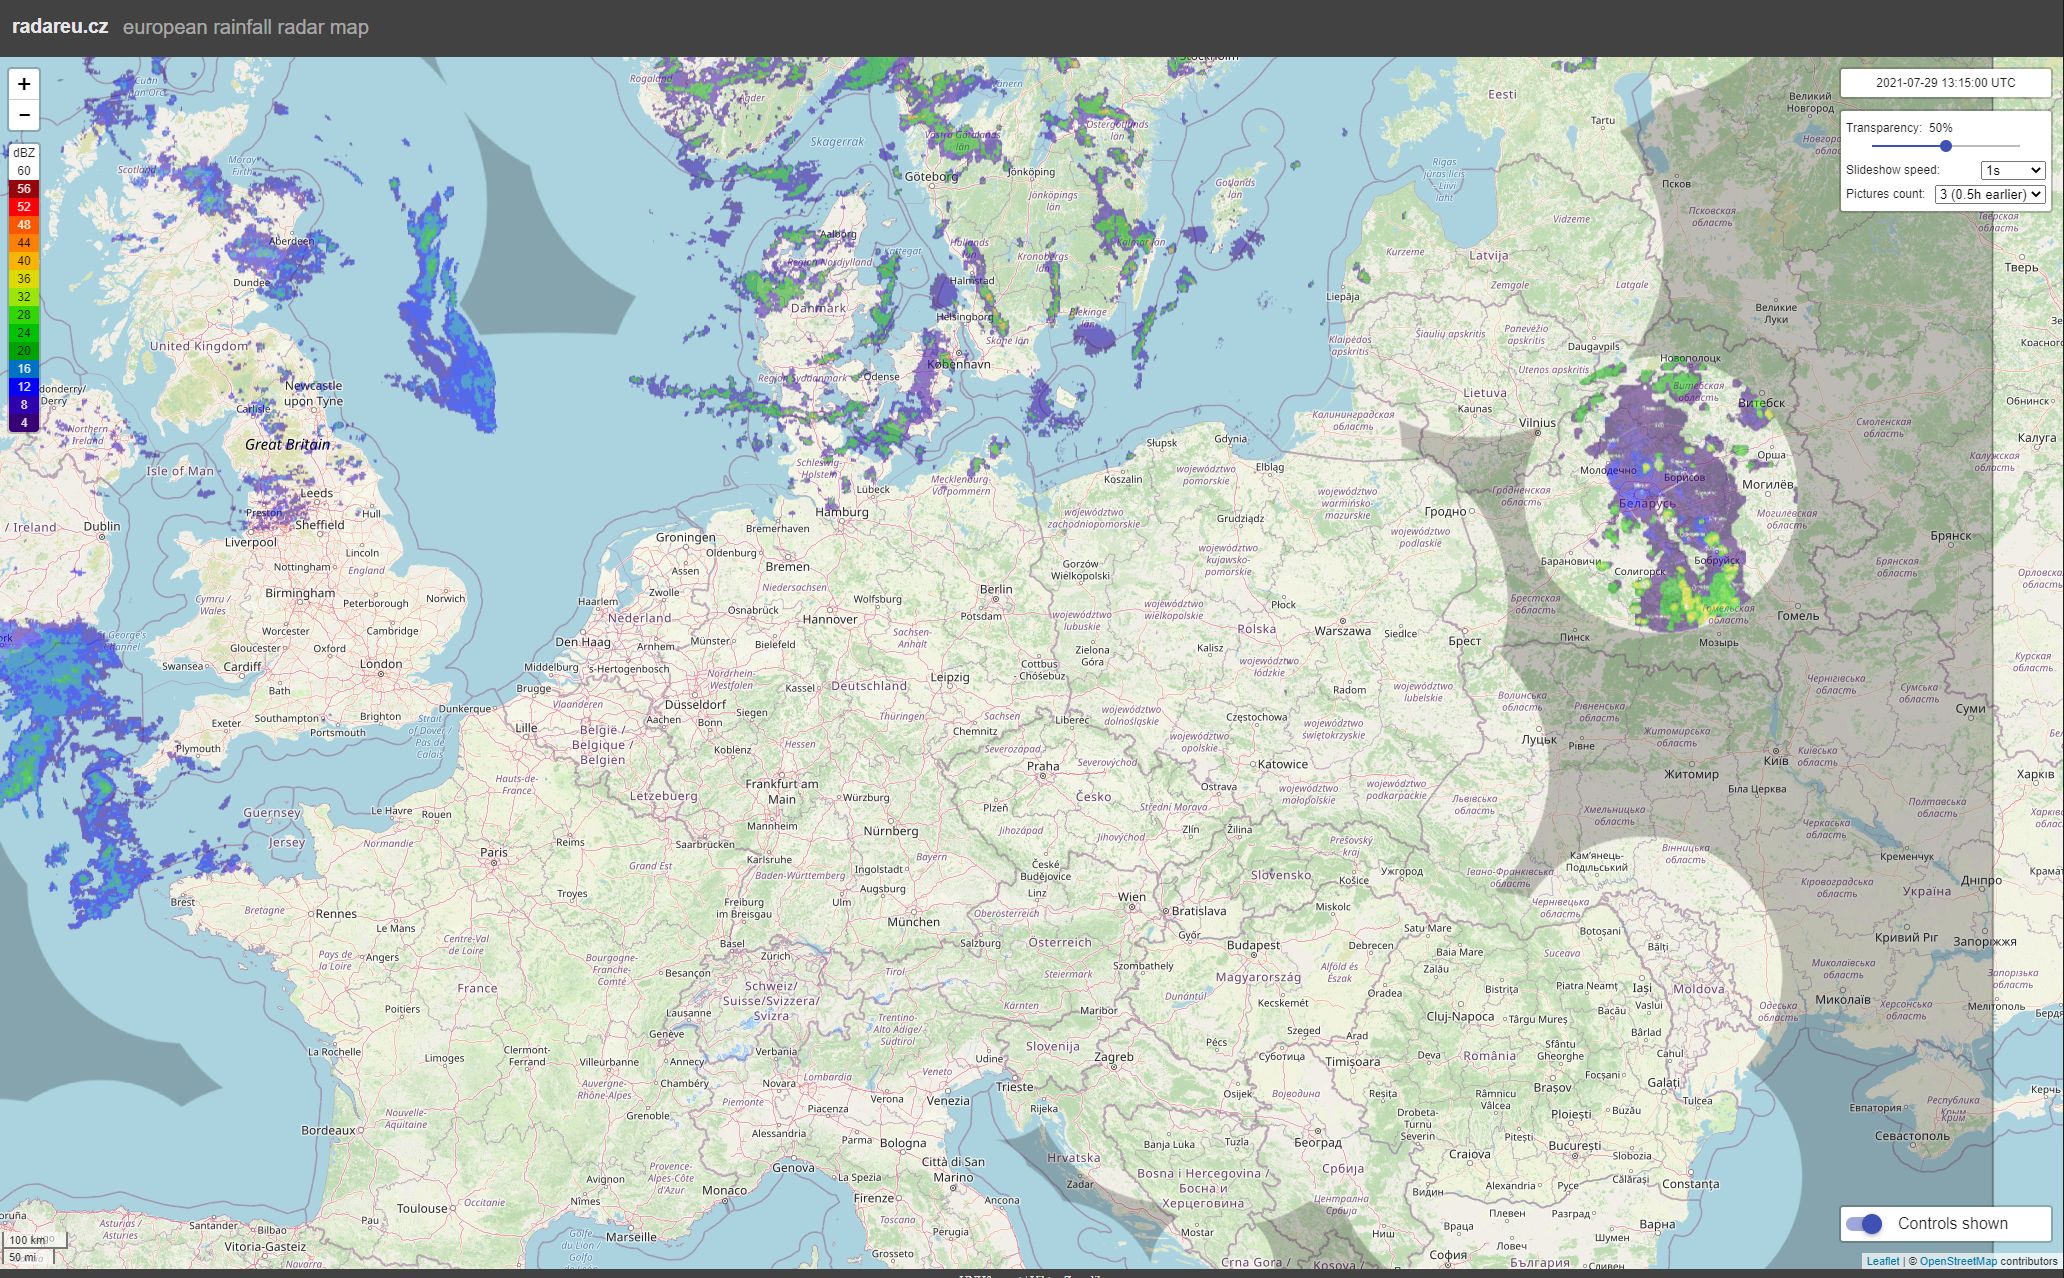Click the Berlin city label on map
The image size is (2064, 1278).
click(995, 589)
